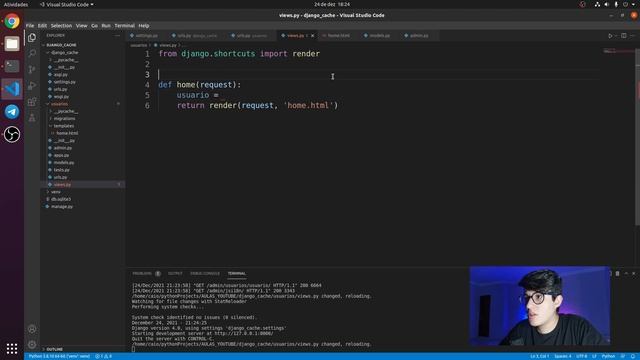Image resolution: width=640 pixels, height=360 pixels.
Task: Open the Edit menu
Action: coord(42,26)
